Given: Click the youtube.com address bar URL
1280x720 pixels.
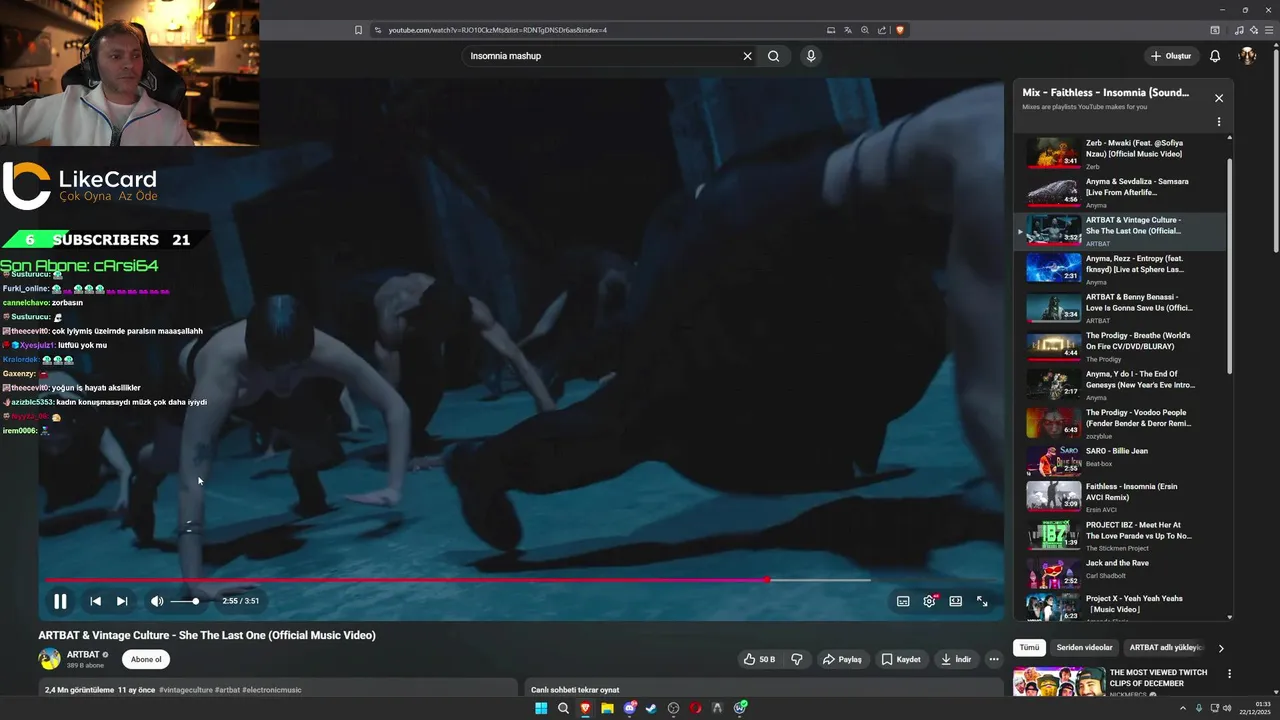Looking at the screenshot, I should tap(497, 30).
